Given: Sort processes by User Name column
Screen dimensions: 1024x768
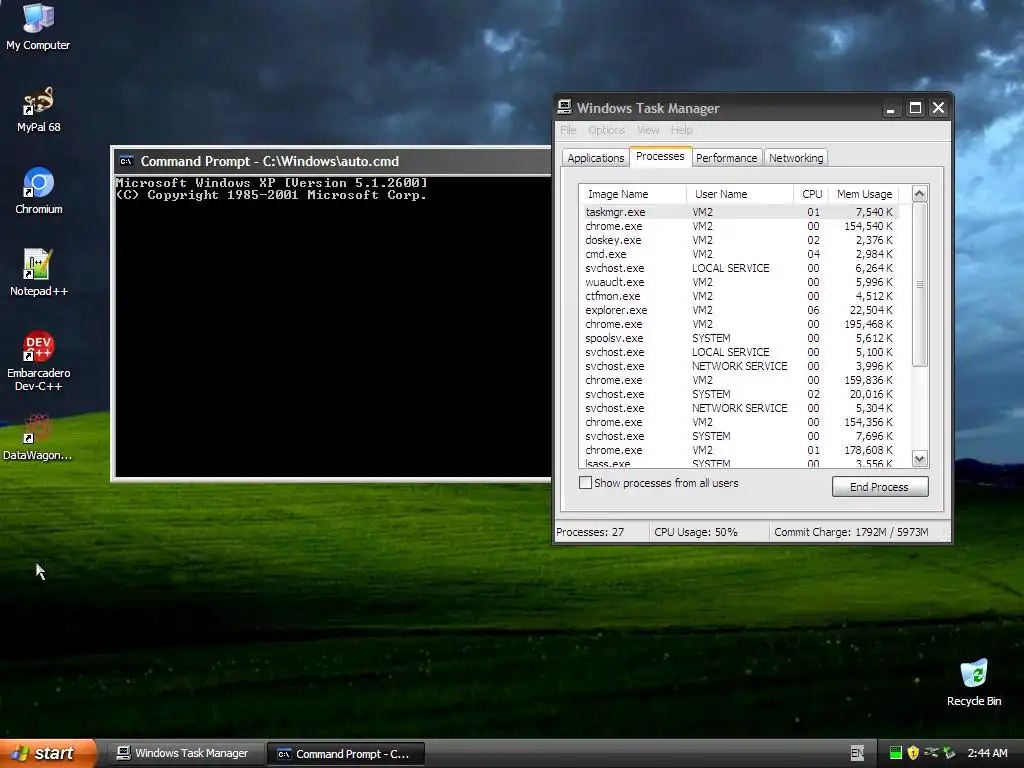Looking at the screenshot, I should [740, 194].
